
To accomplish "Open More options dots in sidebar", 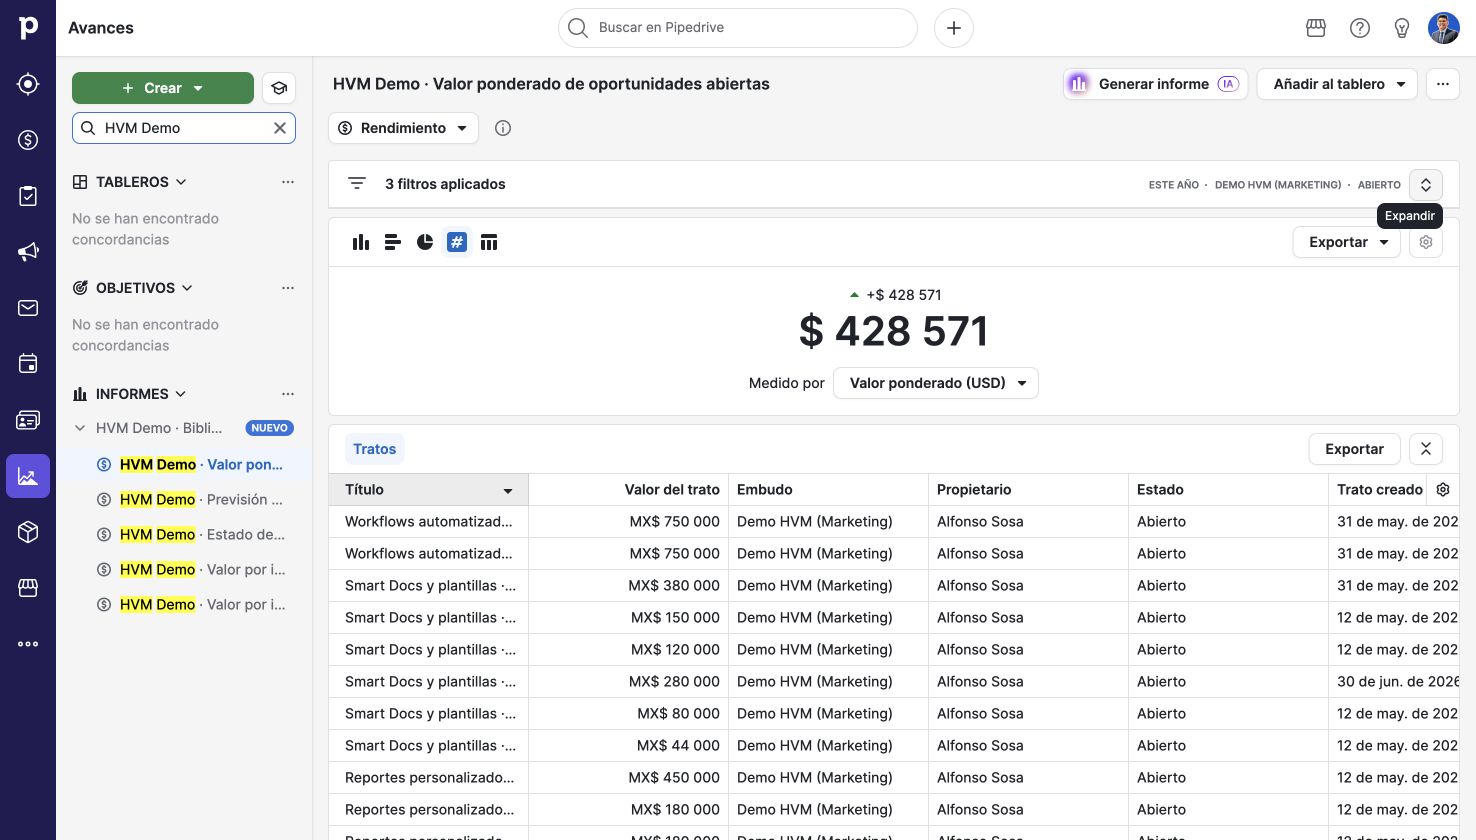I will click(x=28, y=644).
